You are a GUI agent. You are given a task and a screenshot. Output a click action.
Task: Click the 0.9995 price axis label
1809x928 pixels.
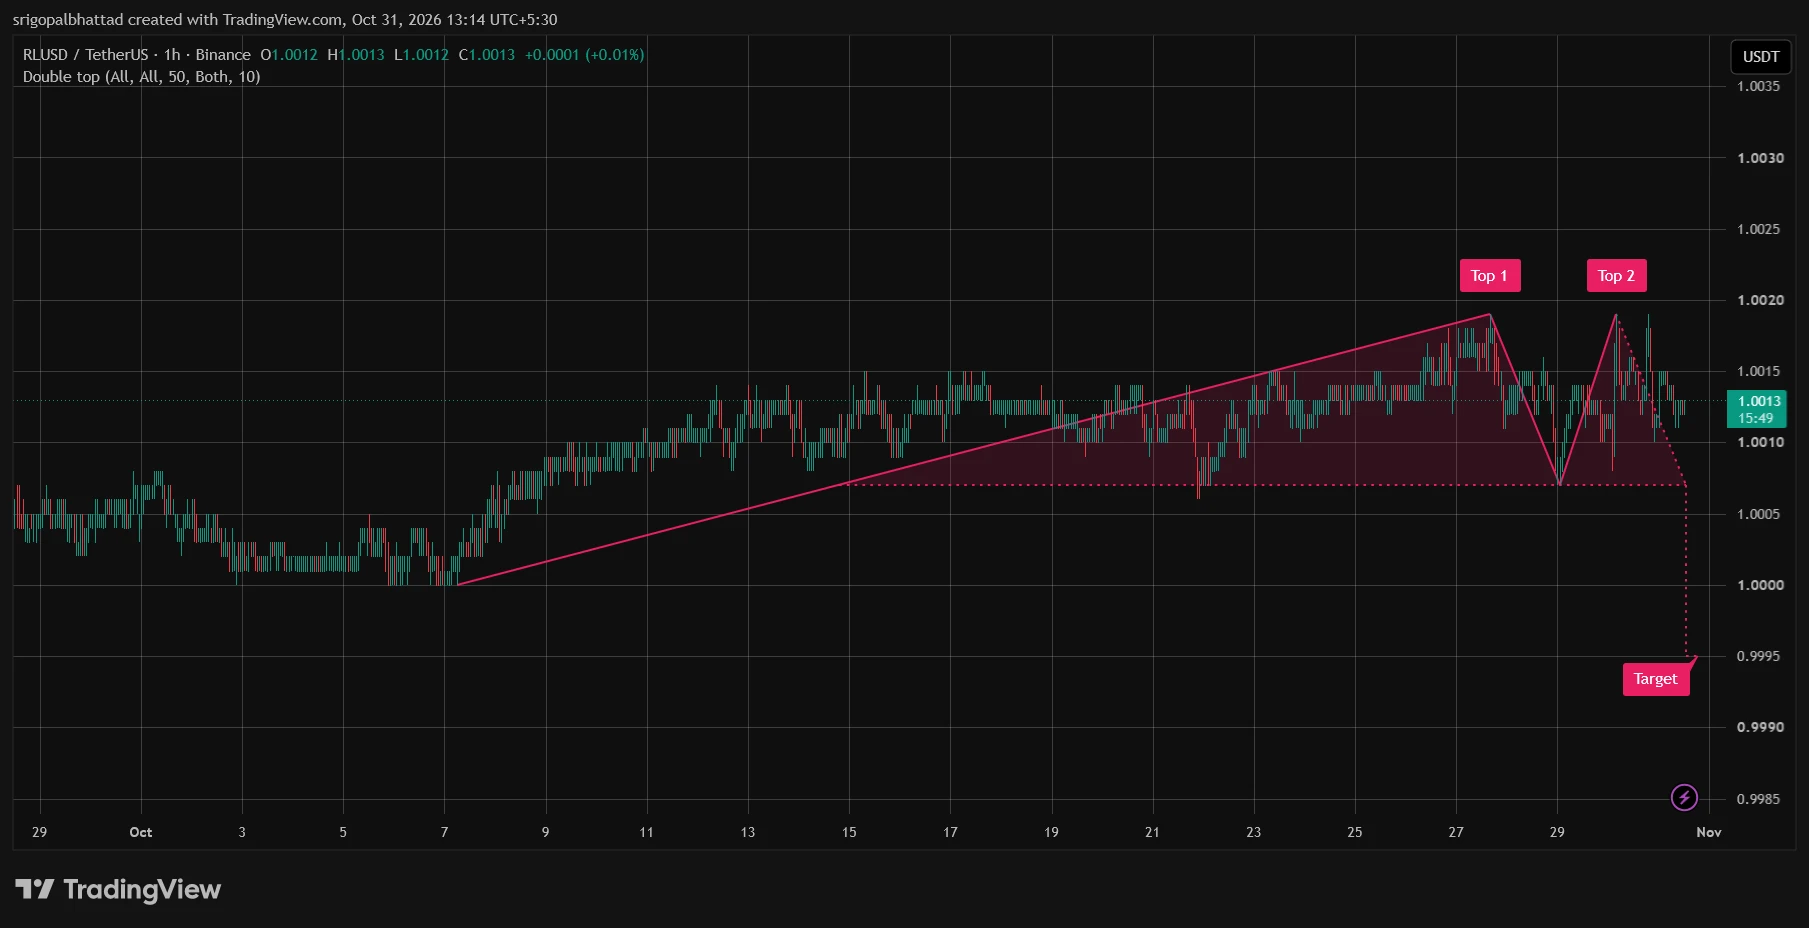pos(1759,656)
